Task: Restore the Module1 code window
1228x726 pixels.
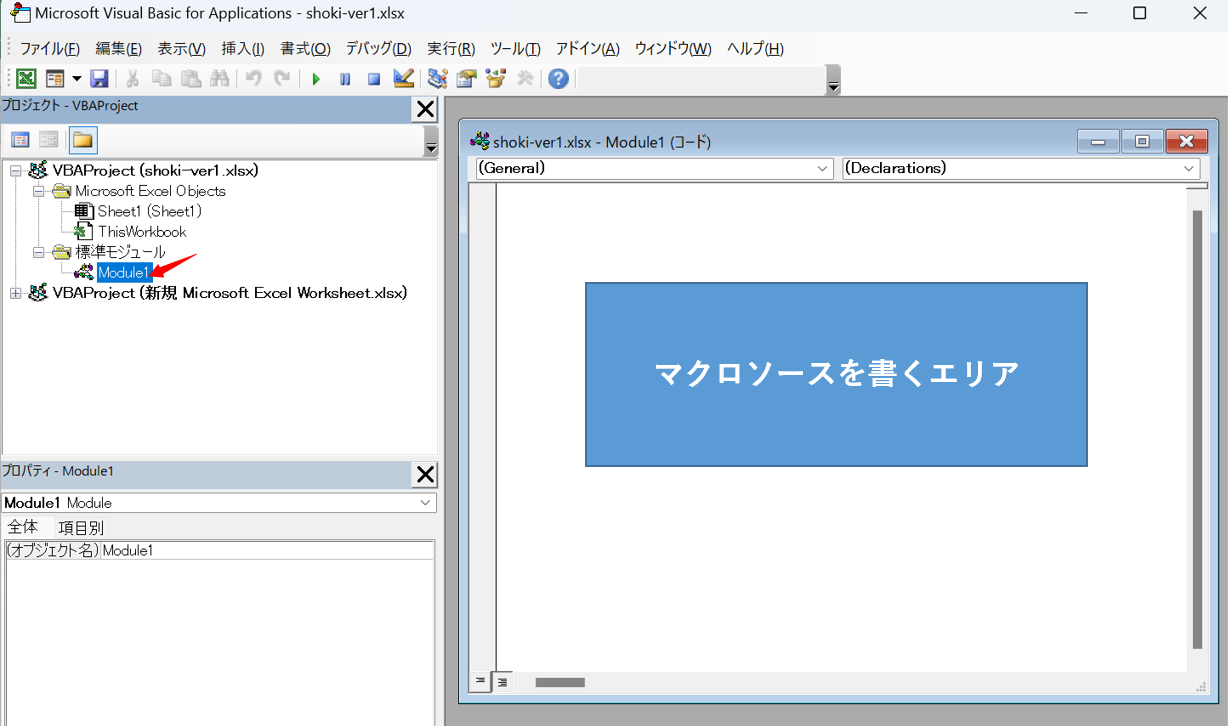Action: pyautogui.click(x=1142, y=142)
